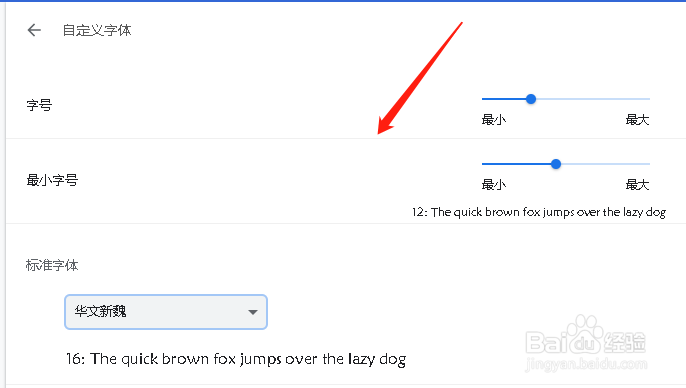686x388 pixels.
Task: Select the 最小字号 row label
Action: point(52,180)
